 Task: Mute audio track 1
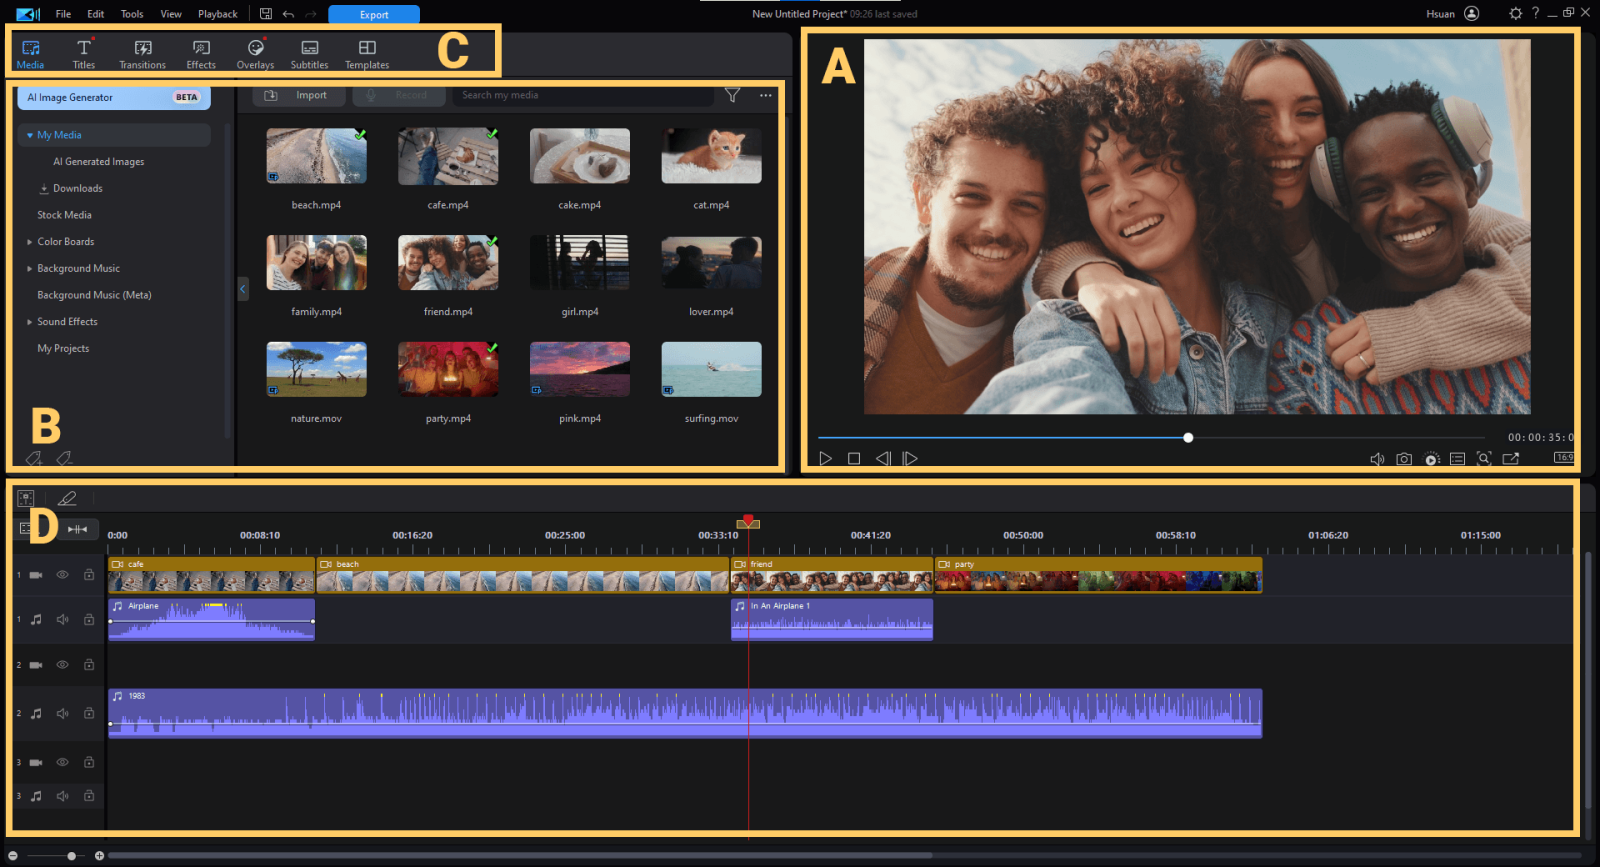pos(62,620)
